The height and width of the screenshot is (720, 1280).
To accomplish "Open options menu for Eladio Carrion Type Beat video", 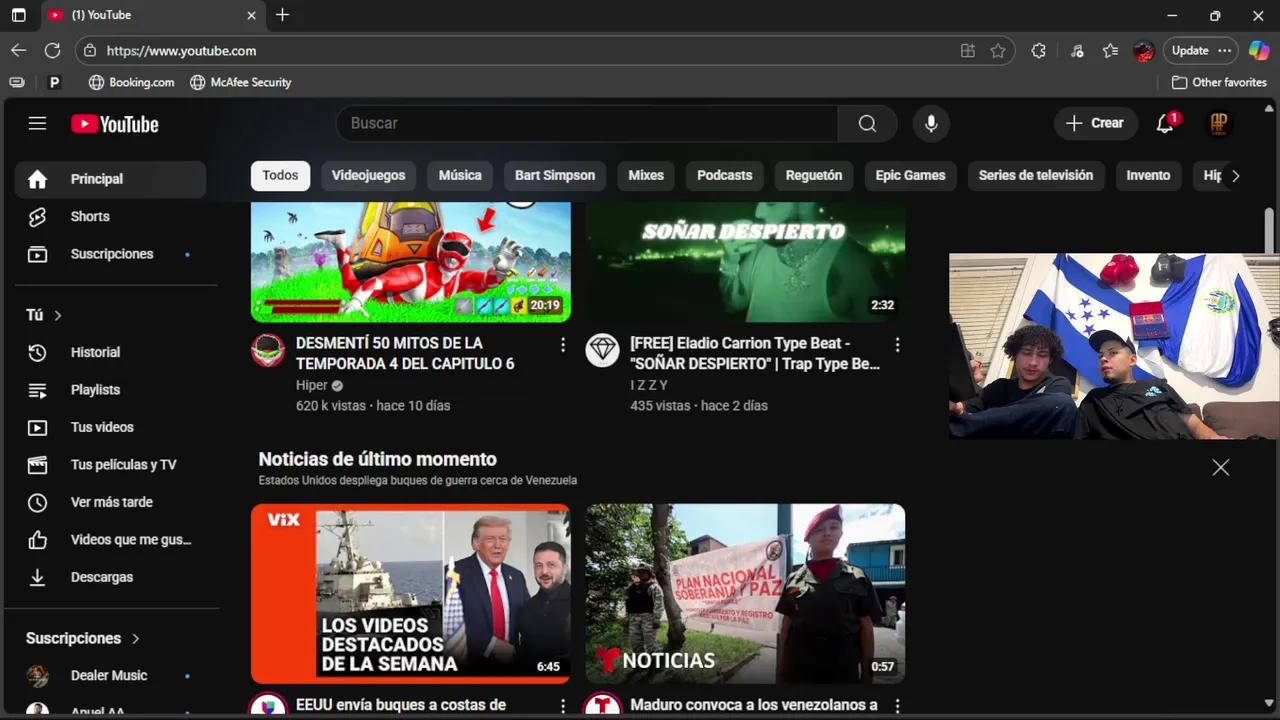I will 897,344.
